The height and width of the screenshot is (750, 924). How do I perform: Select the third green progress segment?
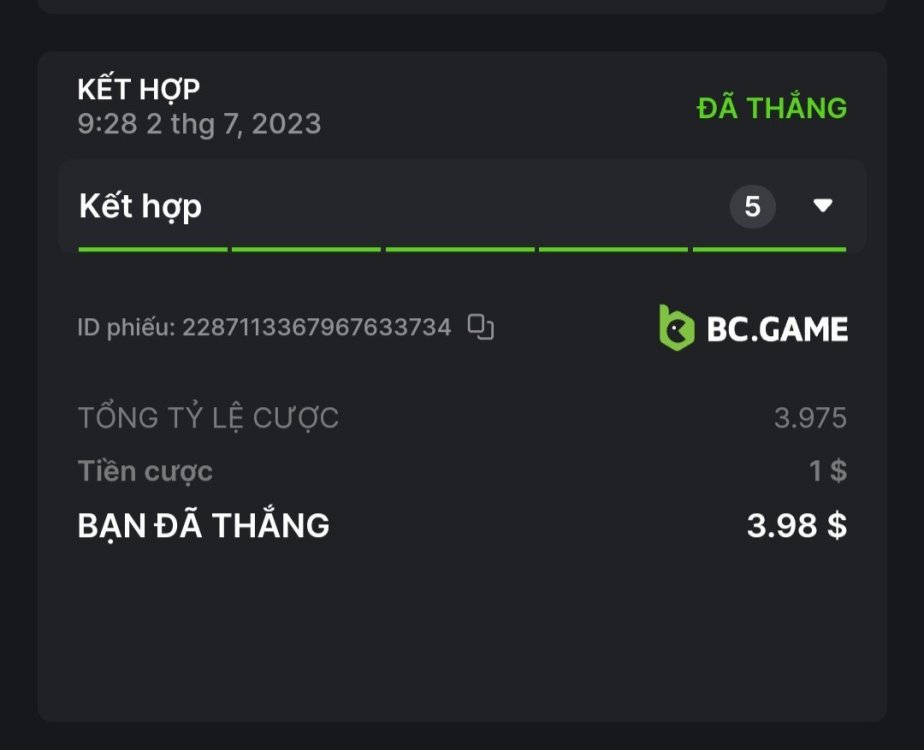tap(460, 249)
